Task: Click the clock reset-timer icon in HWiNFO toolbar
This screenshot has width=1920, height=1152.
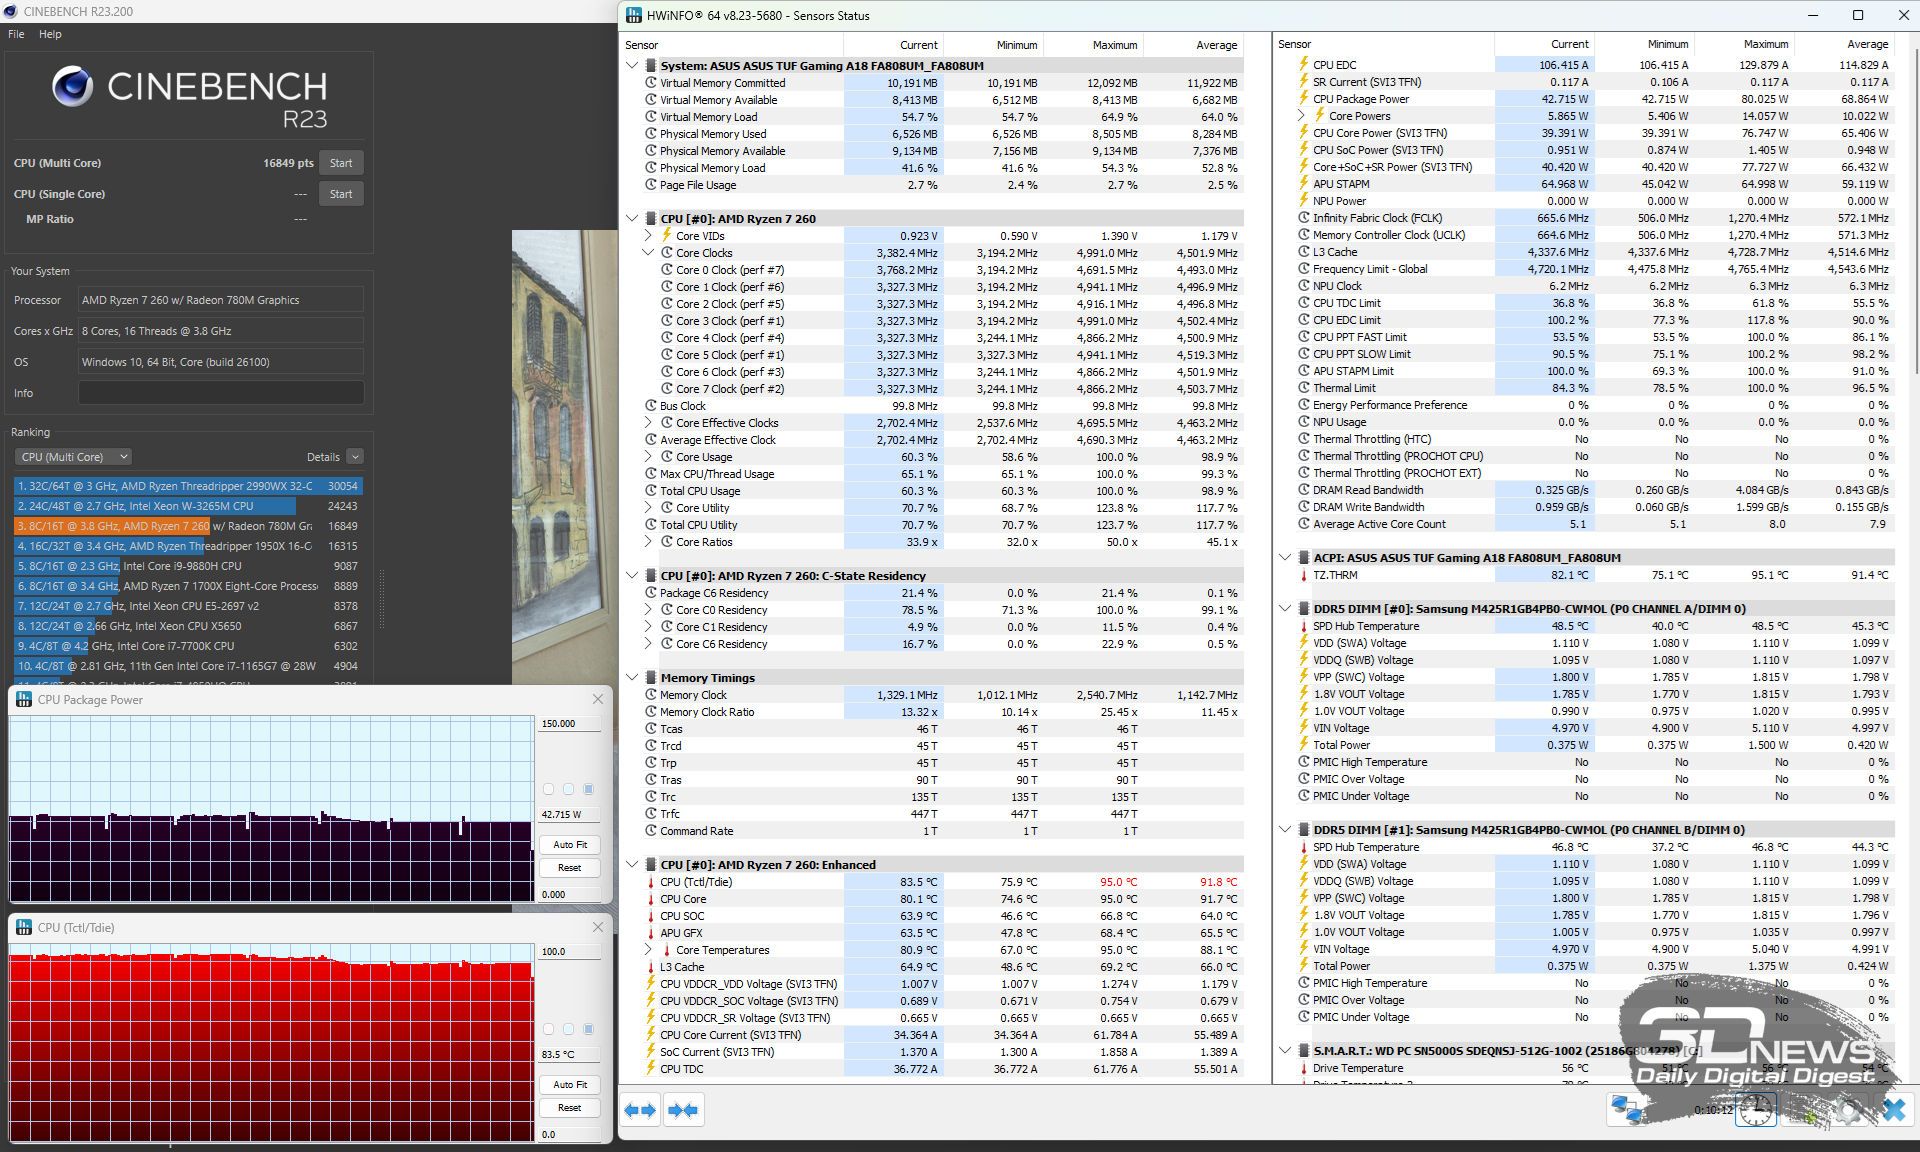Action: [x=1754, y=1110]
